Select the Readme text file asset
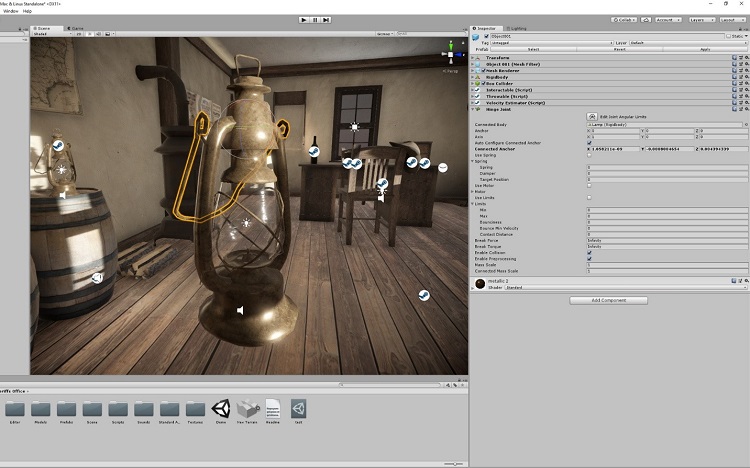Image resolution: width=750 pixels, height=468 pixels. [x=273, y=409]
